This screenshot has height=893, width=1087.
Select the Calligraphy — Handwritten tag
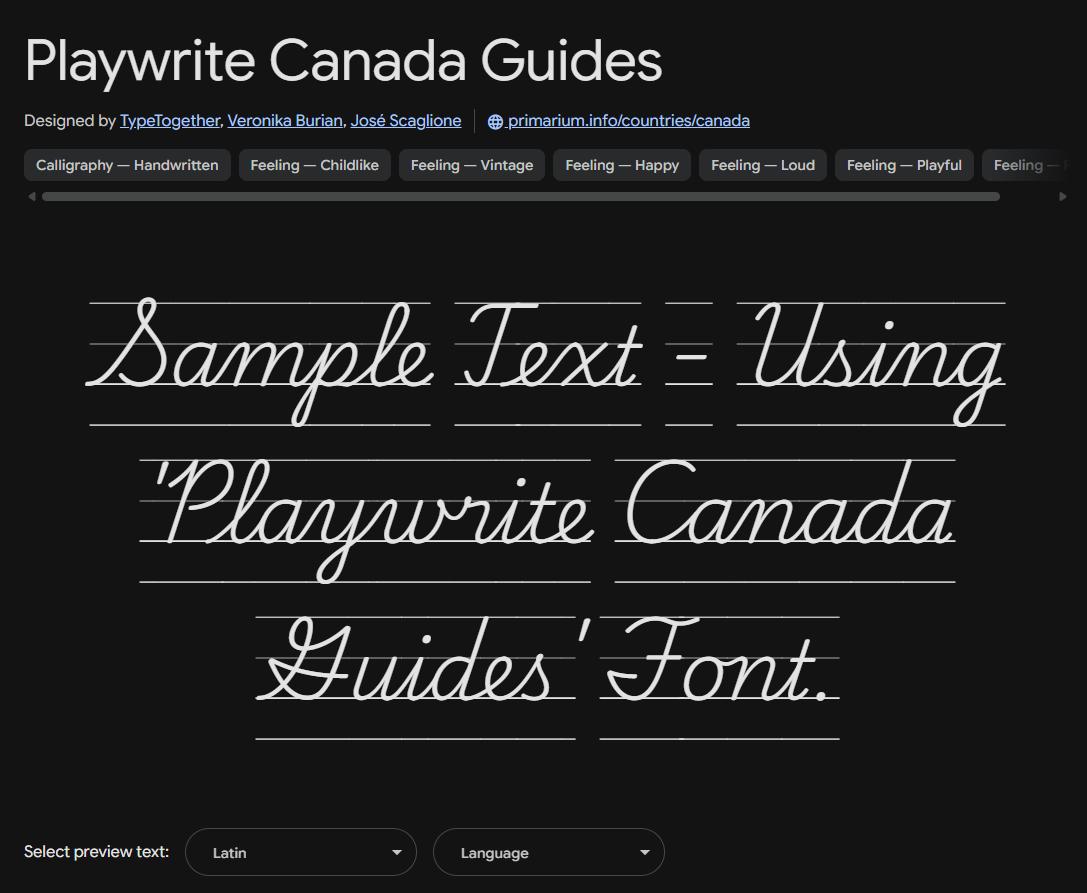coord(127,165)
